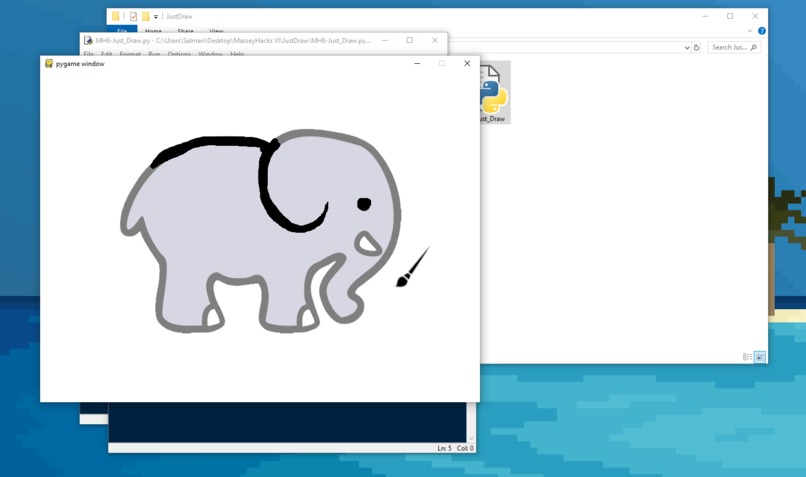Click the elephant's white tusk on canvas
This screenshot has height=477, width=806.
368,244
